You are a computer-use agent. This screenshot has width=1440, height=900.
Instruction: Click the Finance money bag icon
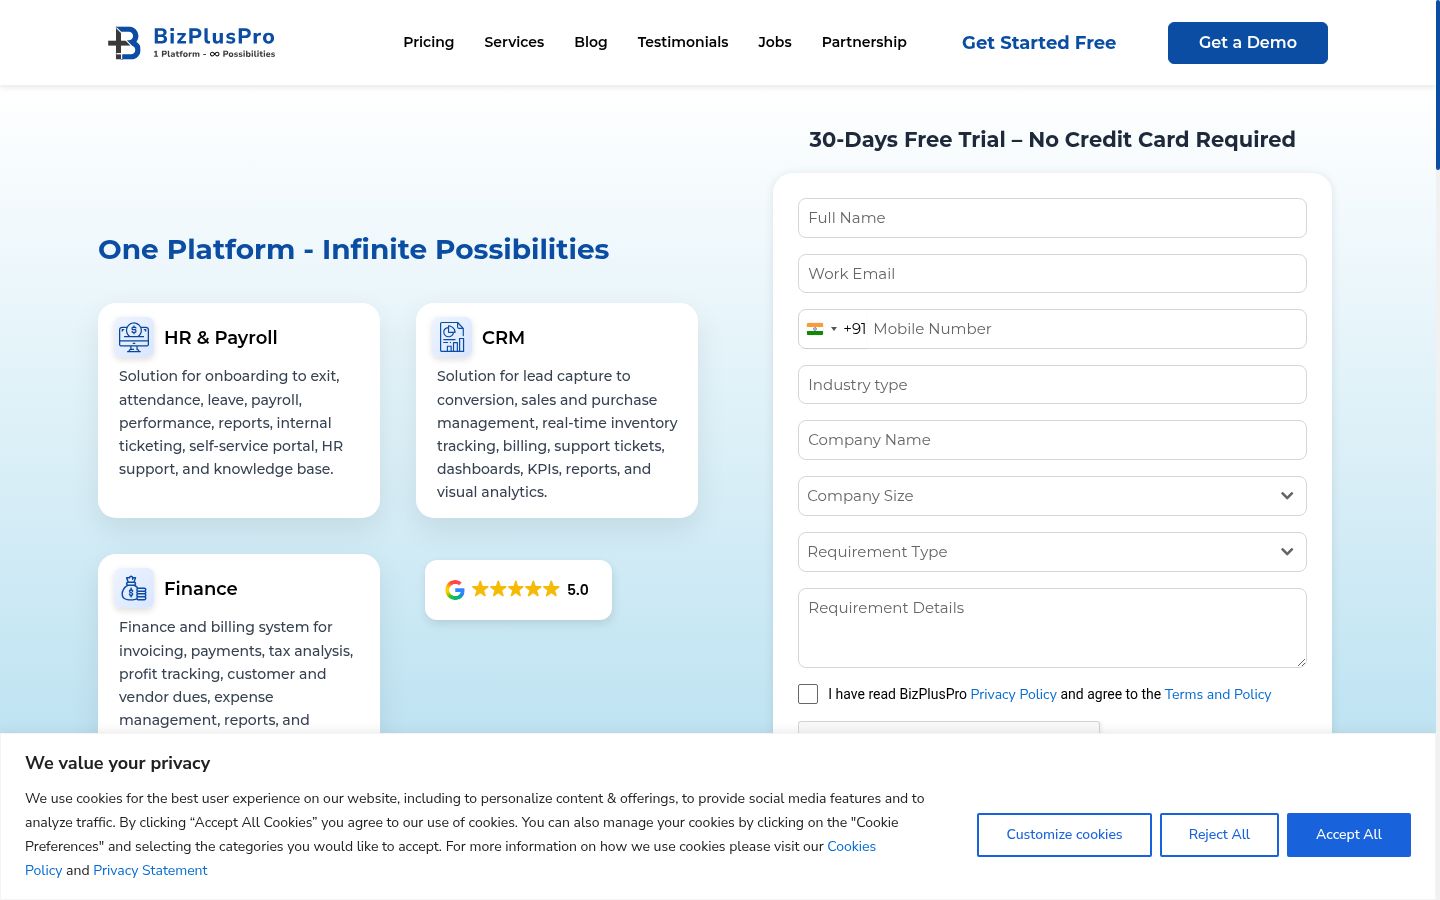click(134, 588)
